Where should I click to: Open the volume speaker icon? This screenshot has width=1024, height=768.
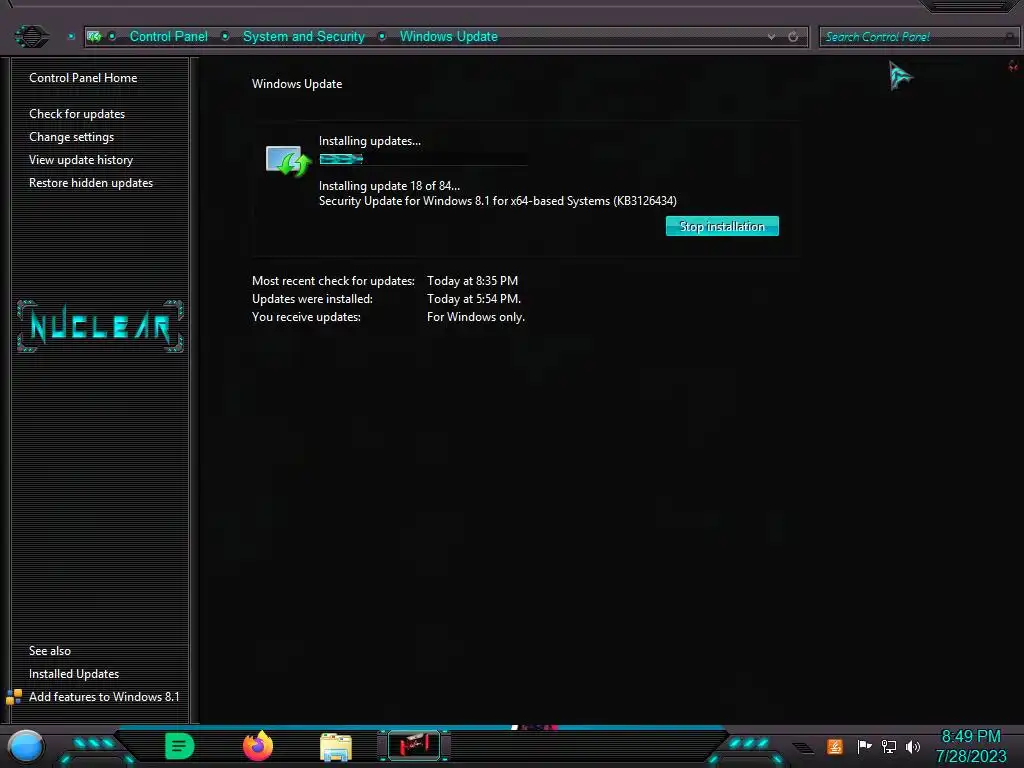(913, 746)
